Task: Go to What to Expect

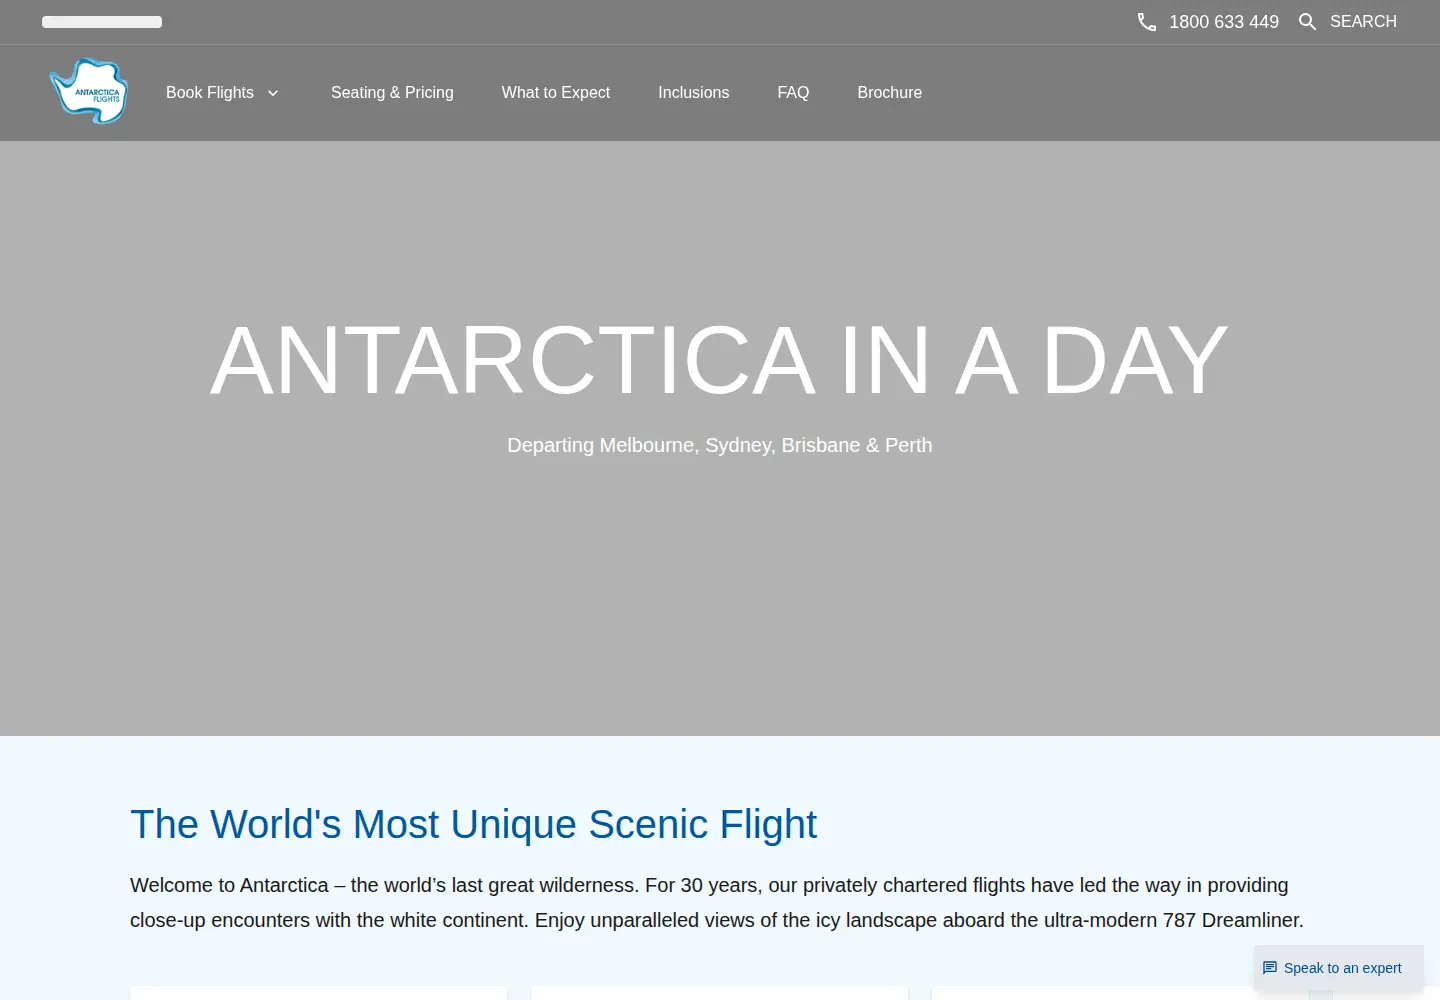Action: [x=556, y=92]
